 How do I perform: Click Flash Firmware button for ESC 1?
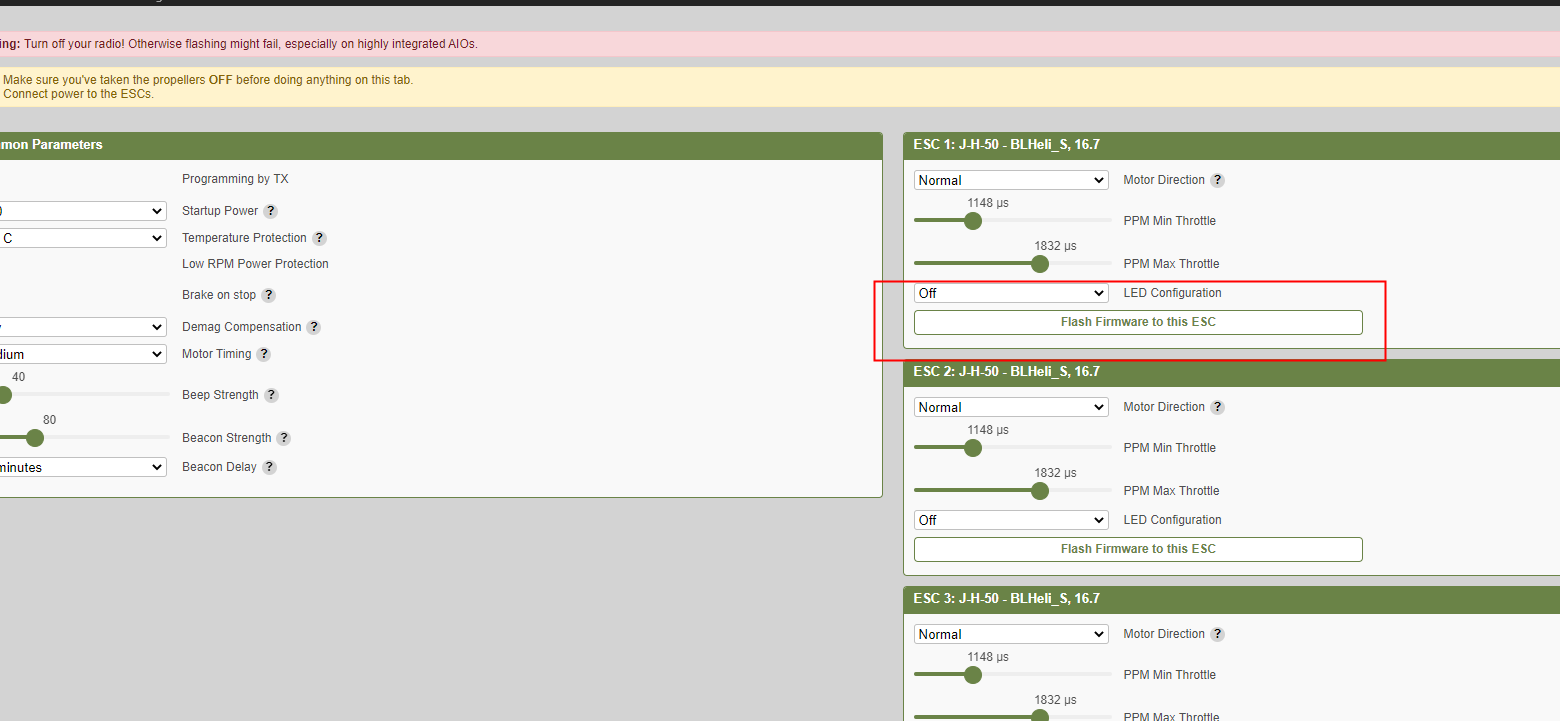(x=1138, y=322)
